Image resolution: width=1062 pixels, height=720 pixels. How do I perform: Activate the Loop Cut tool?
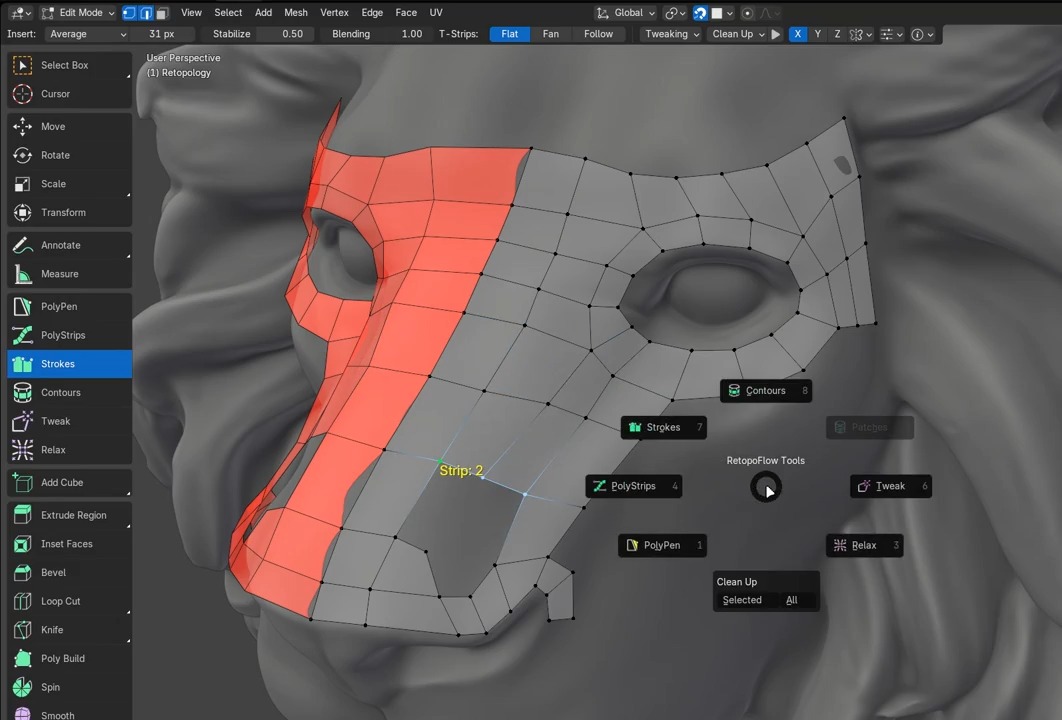[70, 601]
